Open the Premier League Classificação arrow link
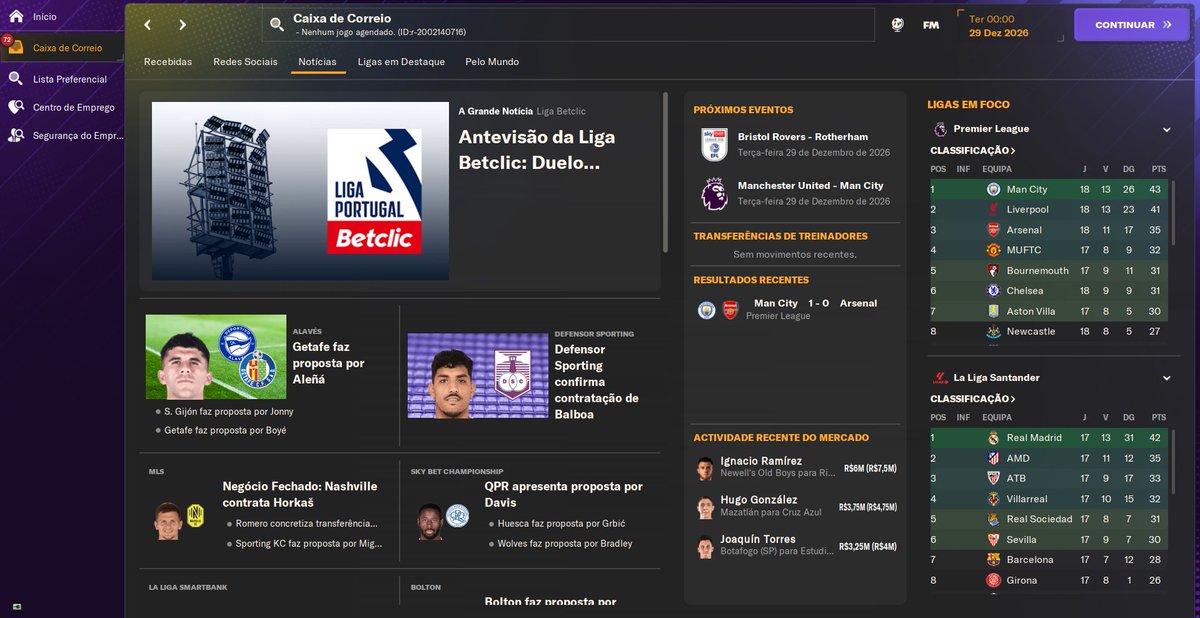Screen dimensions: 1200x618 point(972,150)
